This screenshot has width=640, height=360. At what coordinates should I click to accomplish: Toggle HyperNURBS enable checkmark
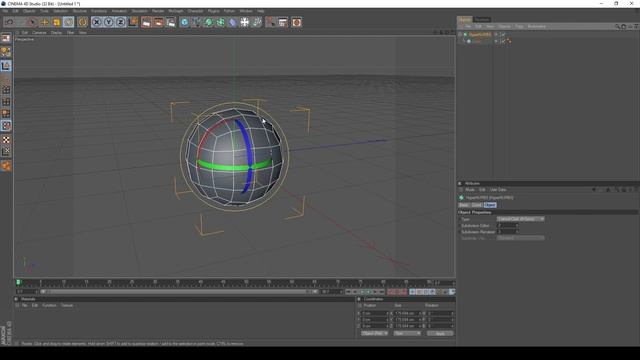coord(503,35)
